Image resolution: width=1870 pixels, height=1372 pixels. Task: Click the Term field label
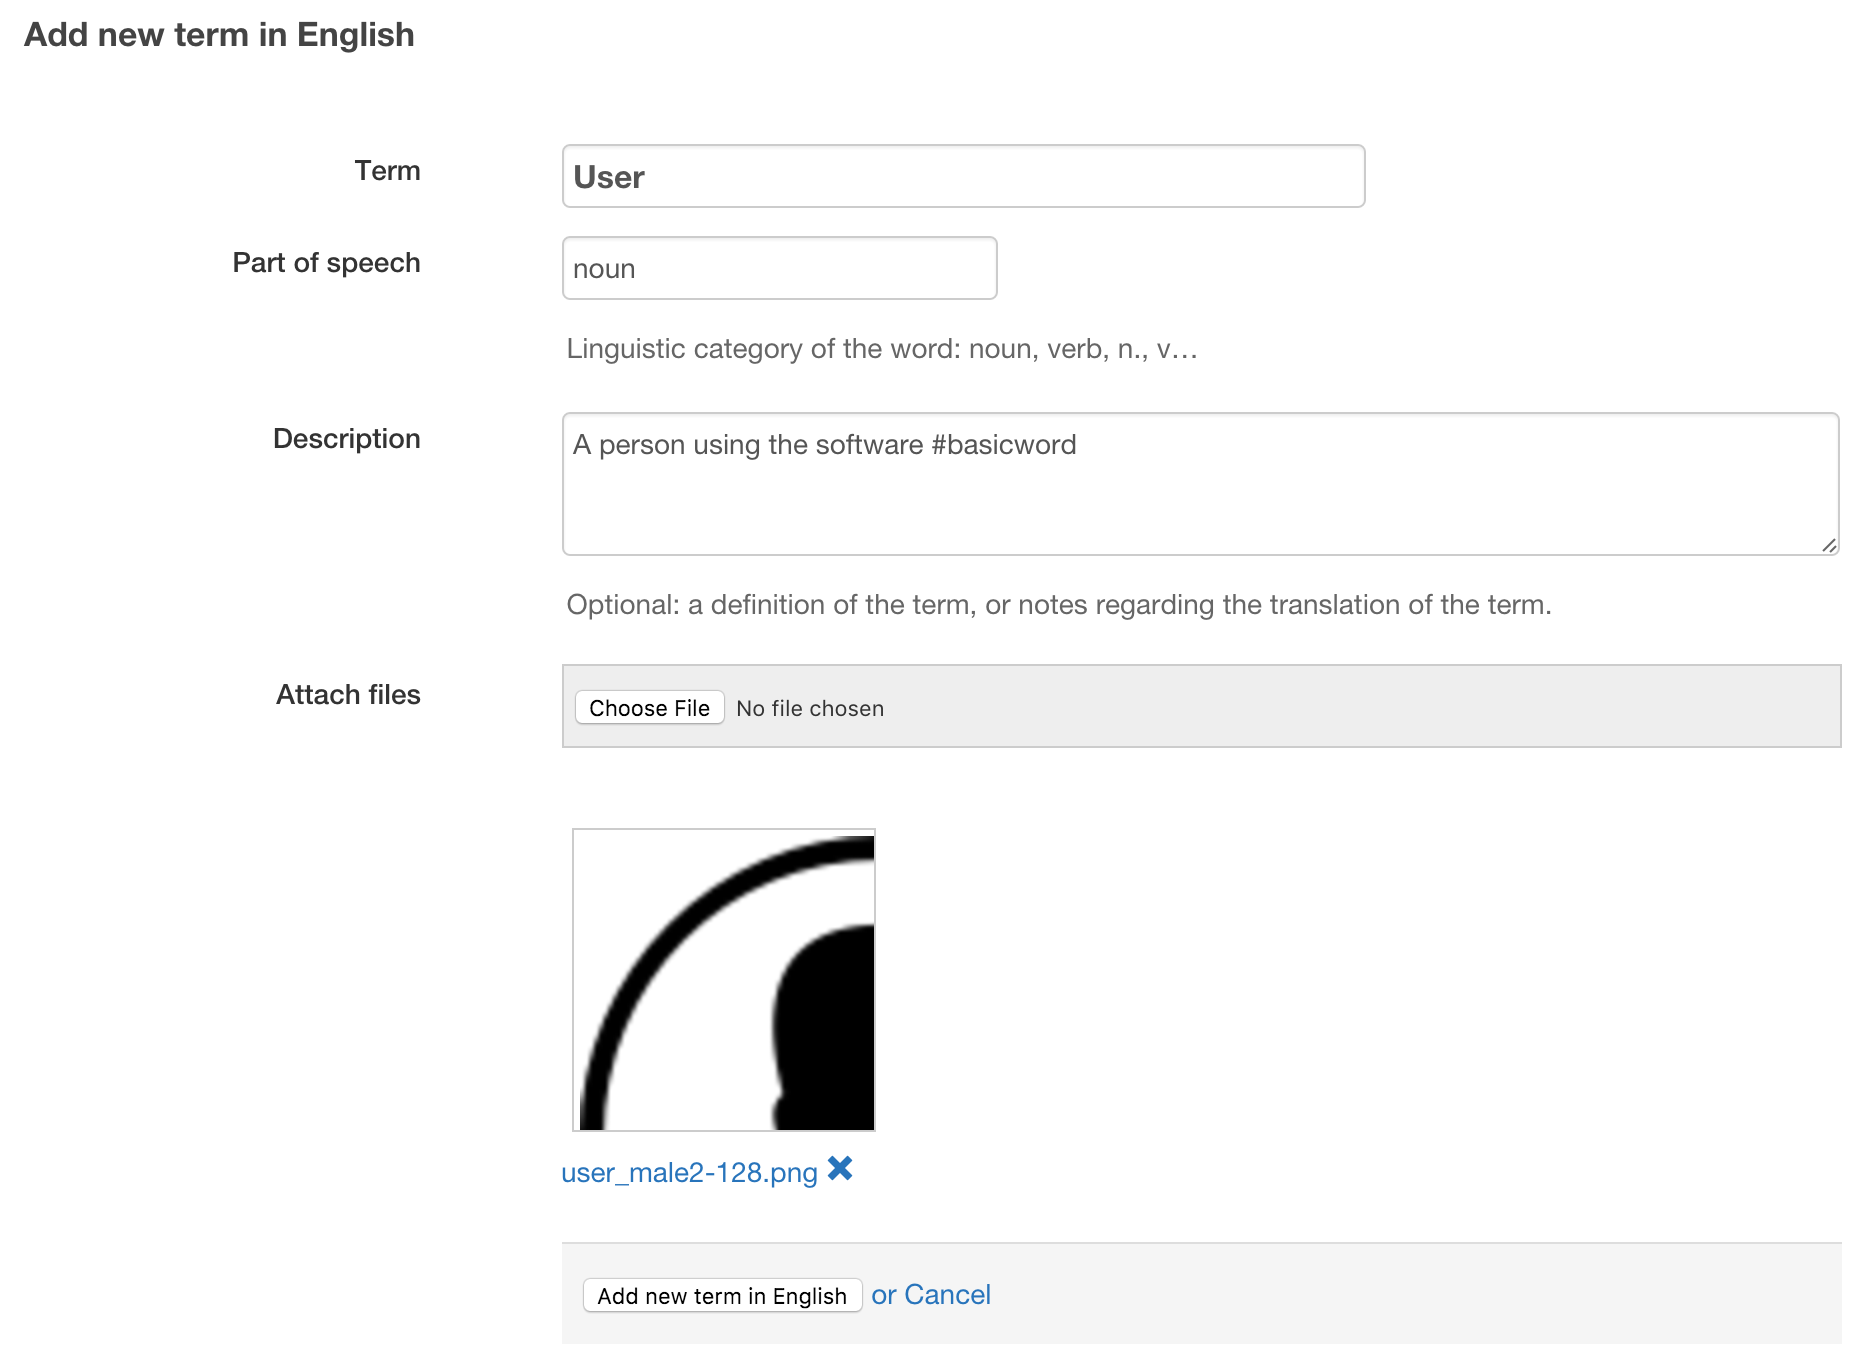tap(387, 171)
